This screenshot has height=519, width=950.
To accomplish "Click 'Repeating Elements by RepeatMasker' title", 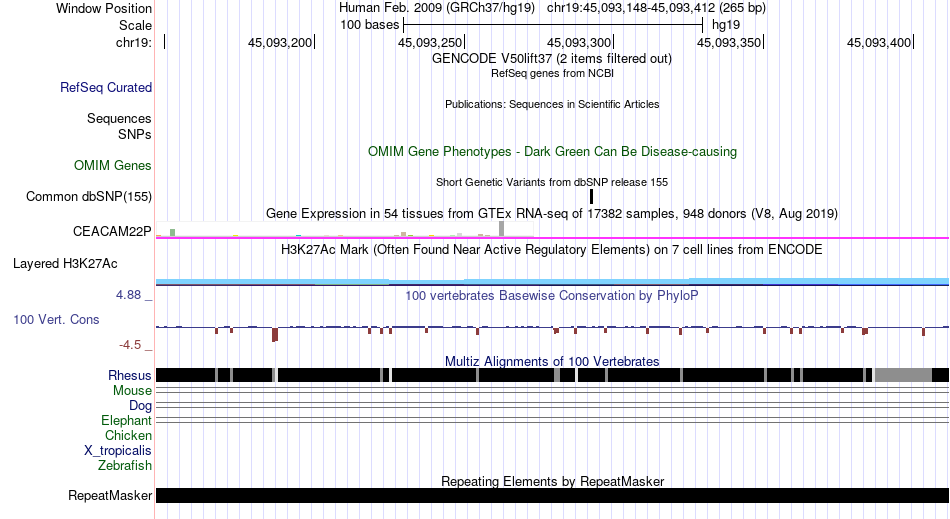I will click(x=553, y=481).
